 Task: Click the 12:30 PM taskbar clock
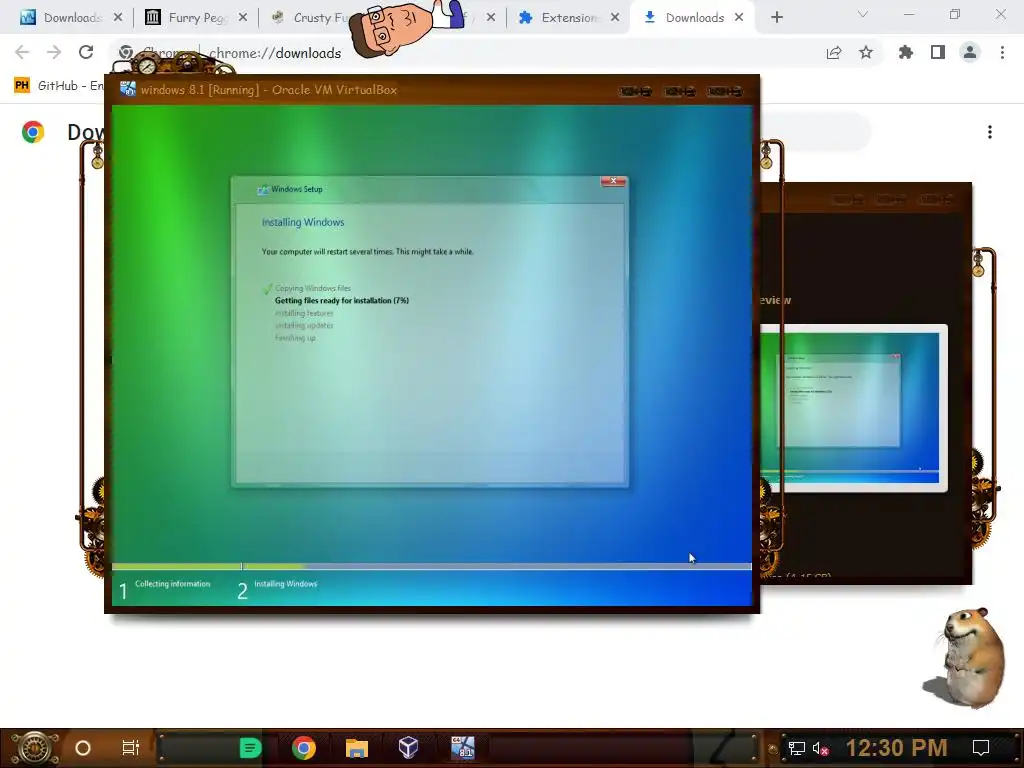point(897,748)
